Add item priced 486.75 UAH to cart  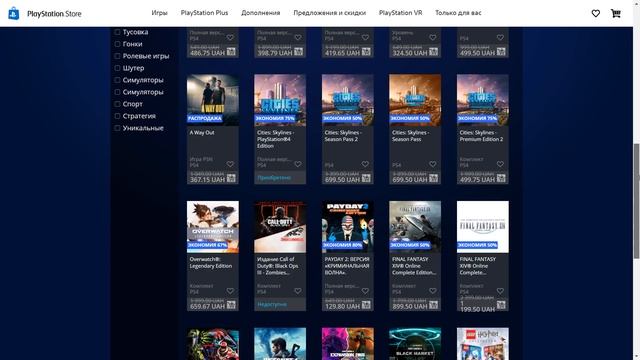coord(231,52)
